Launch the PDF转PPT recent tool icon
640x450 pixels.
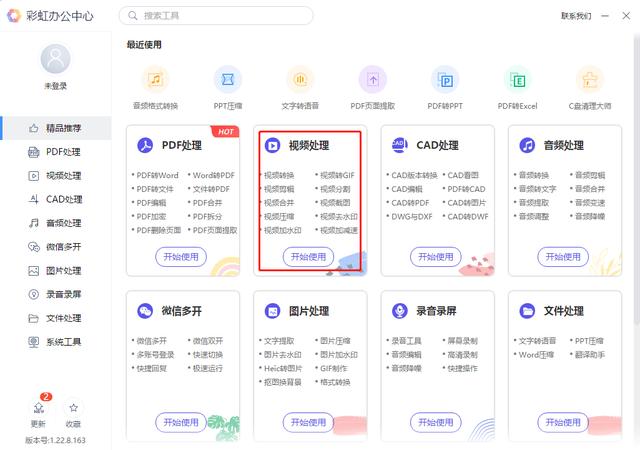pos(445,80)
